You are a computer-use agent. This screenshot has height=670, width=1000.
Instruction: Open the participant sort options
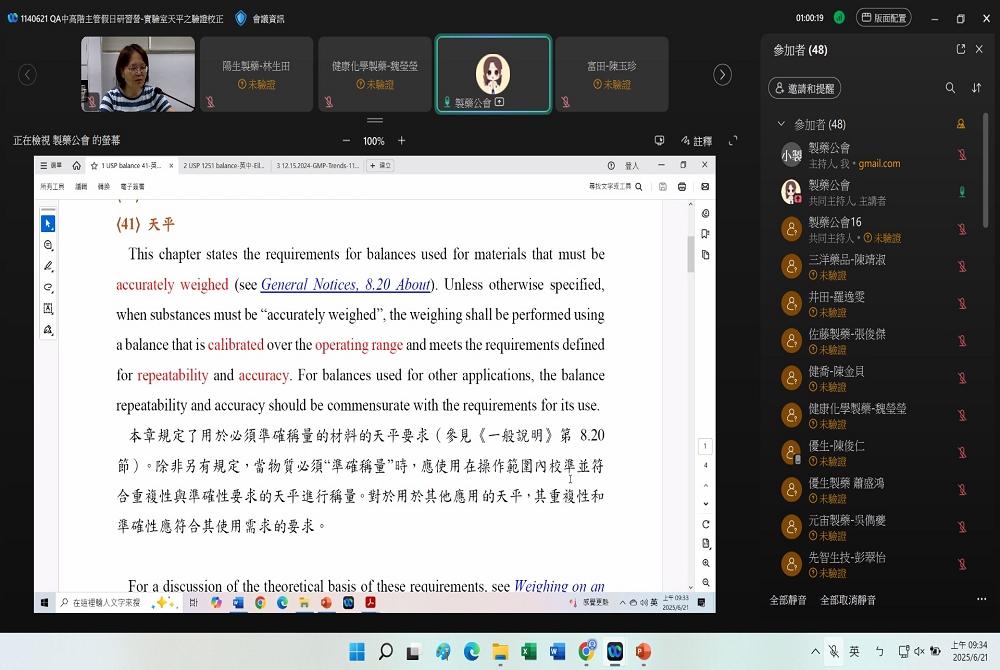[x=976, y=88]
